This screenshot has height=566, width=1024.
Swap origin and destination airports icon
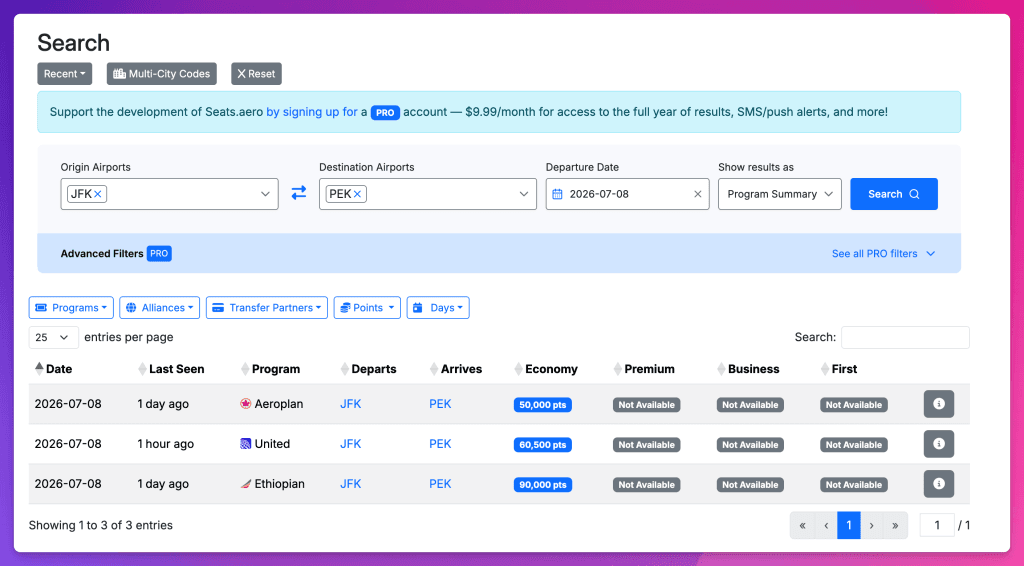coord(298,193)
